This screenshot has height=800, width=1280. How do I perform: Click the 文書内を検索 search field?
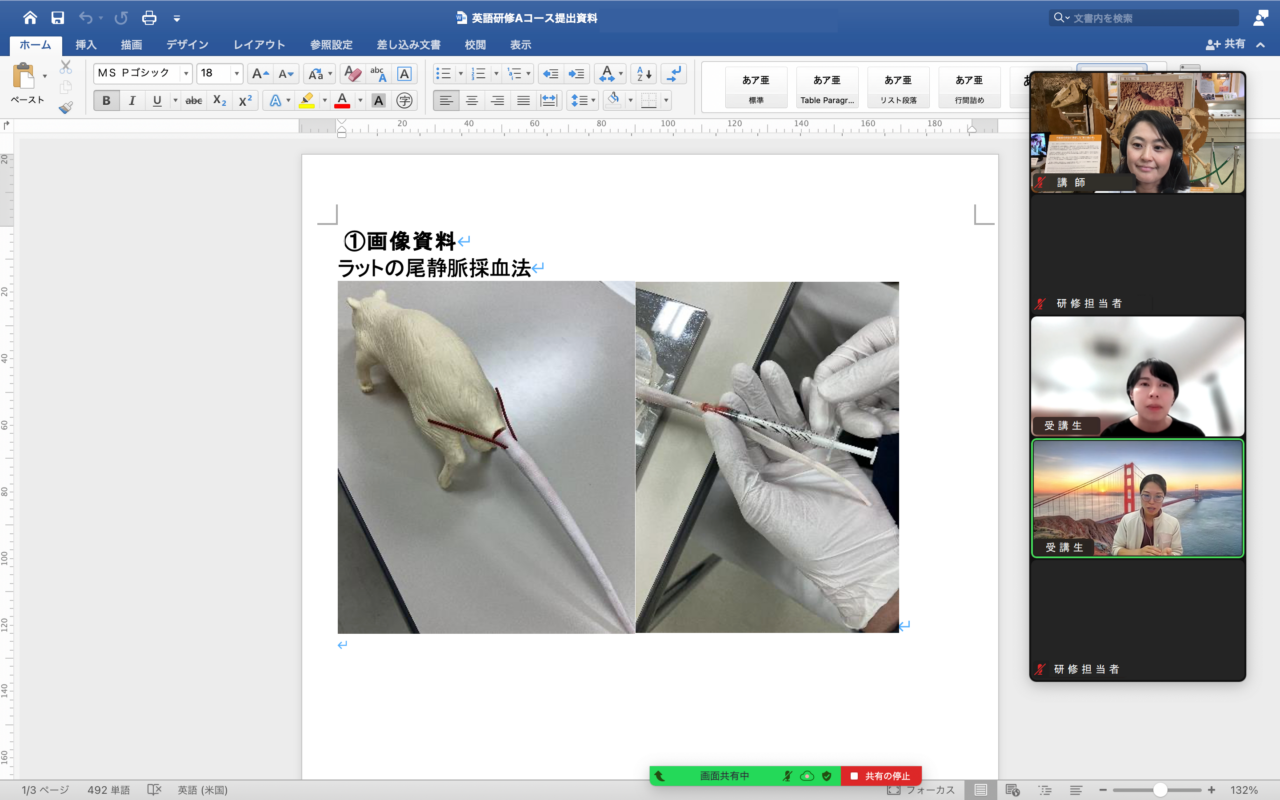click(1152, 18)
